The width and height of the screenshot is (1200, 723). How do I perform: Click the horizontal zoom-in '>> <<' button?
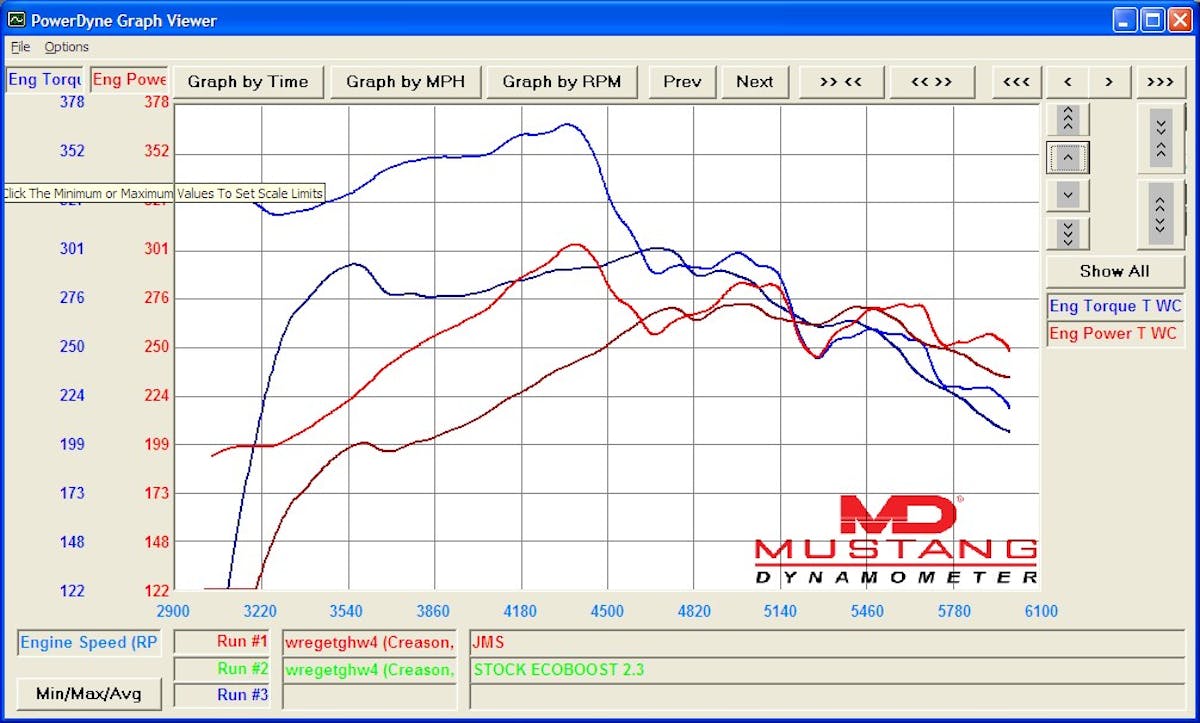coord(840,82)
